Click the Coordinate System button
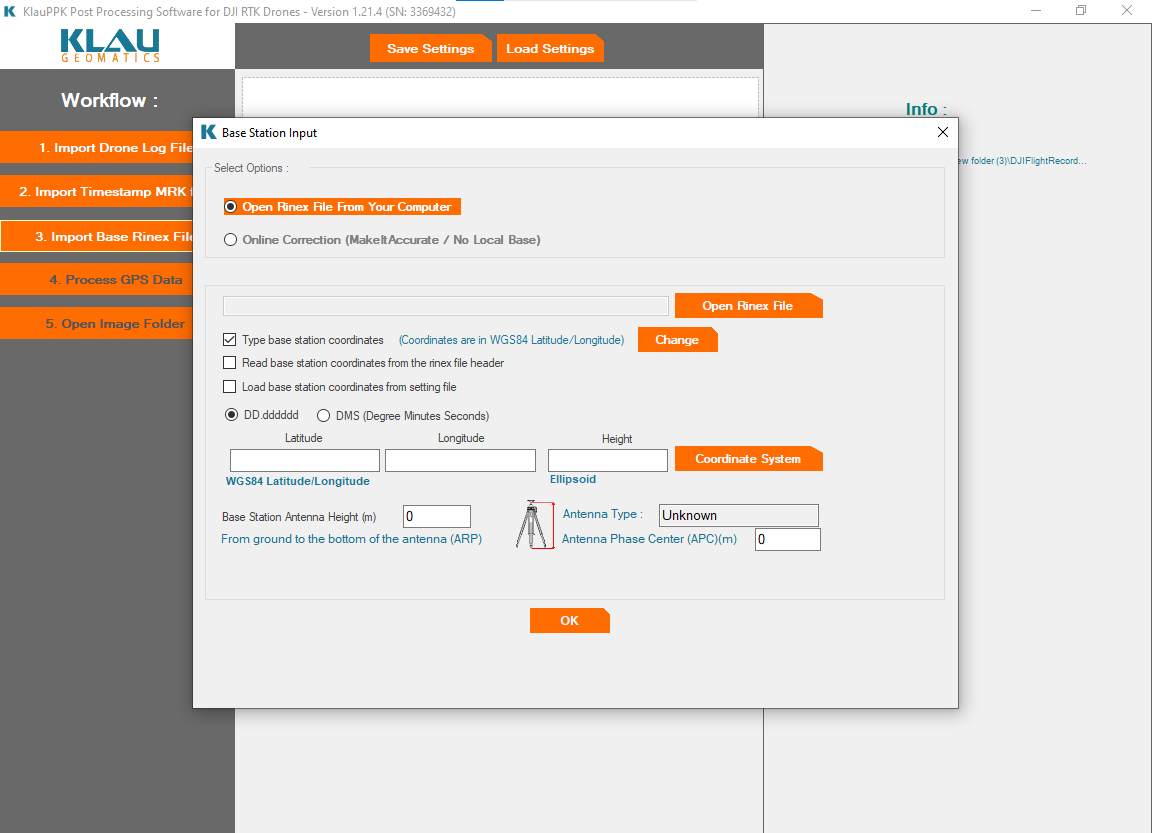1152x833 pixels. (749, 458)
